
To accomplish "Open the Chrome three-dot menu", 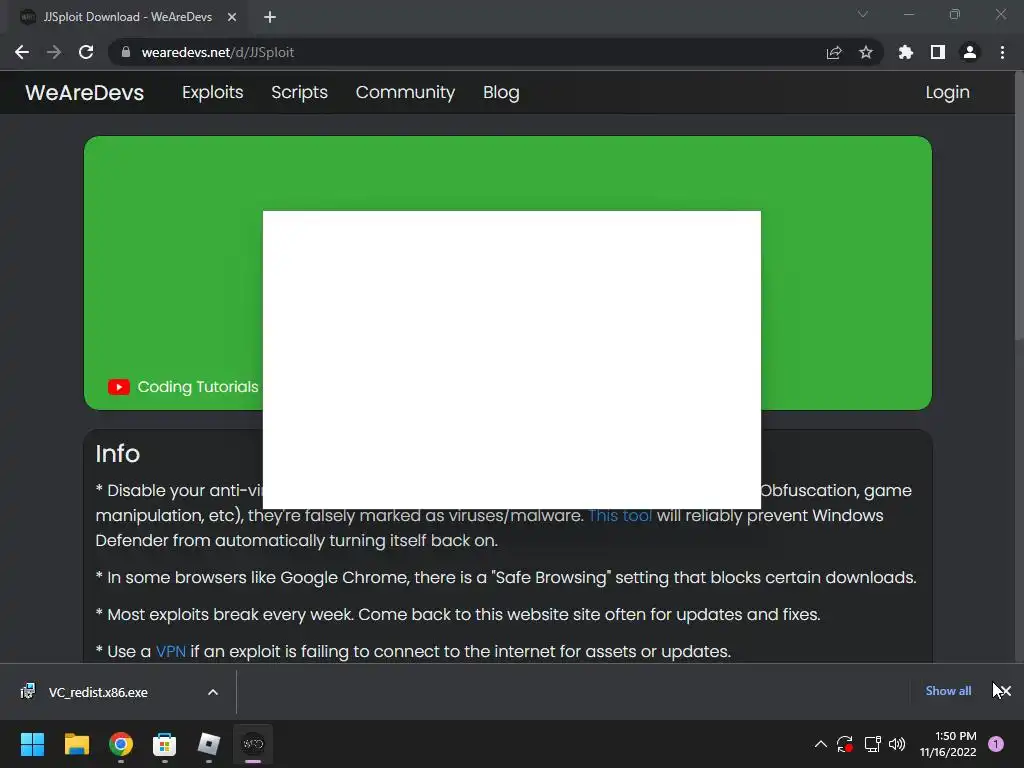I will pos(1002,52).
